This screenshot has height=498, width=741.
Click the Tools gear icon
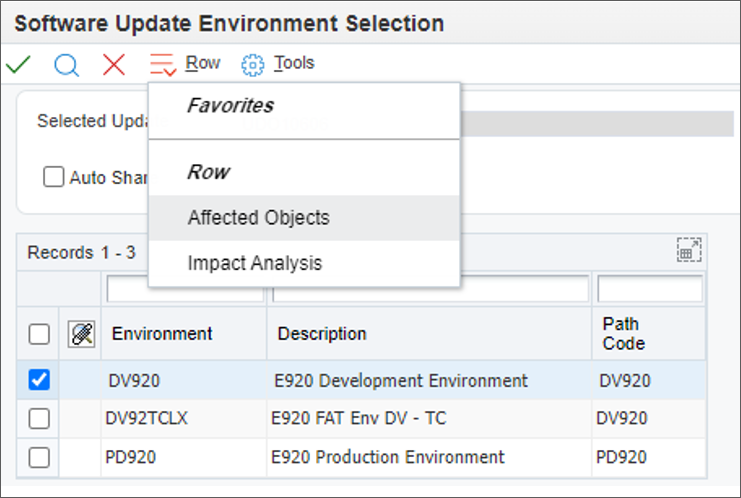click(x=253, y=65)
